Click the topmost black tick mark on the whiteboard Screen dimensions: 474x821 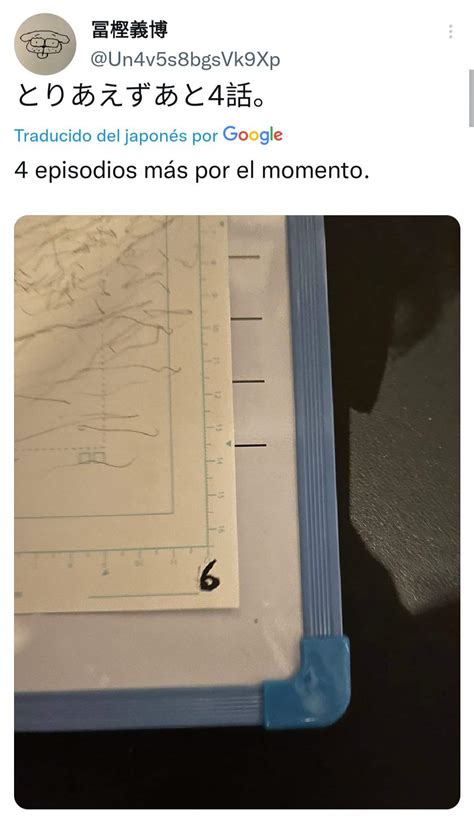click(x=244, y=257)
